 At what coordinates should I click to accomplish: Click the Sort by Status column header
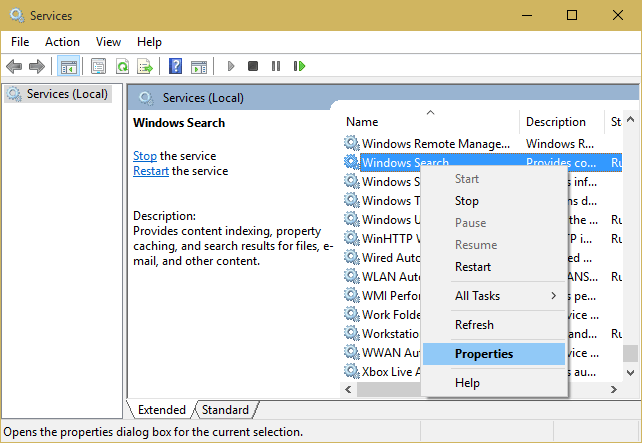point(614,122)
